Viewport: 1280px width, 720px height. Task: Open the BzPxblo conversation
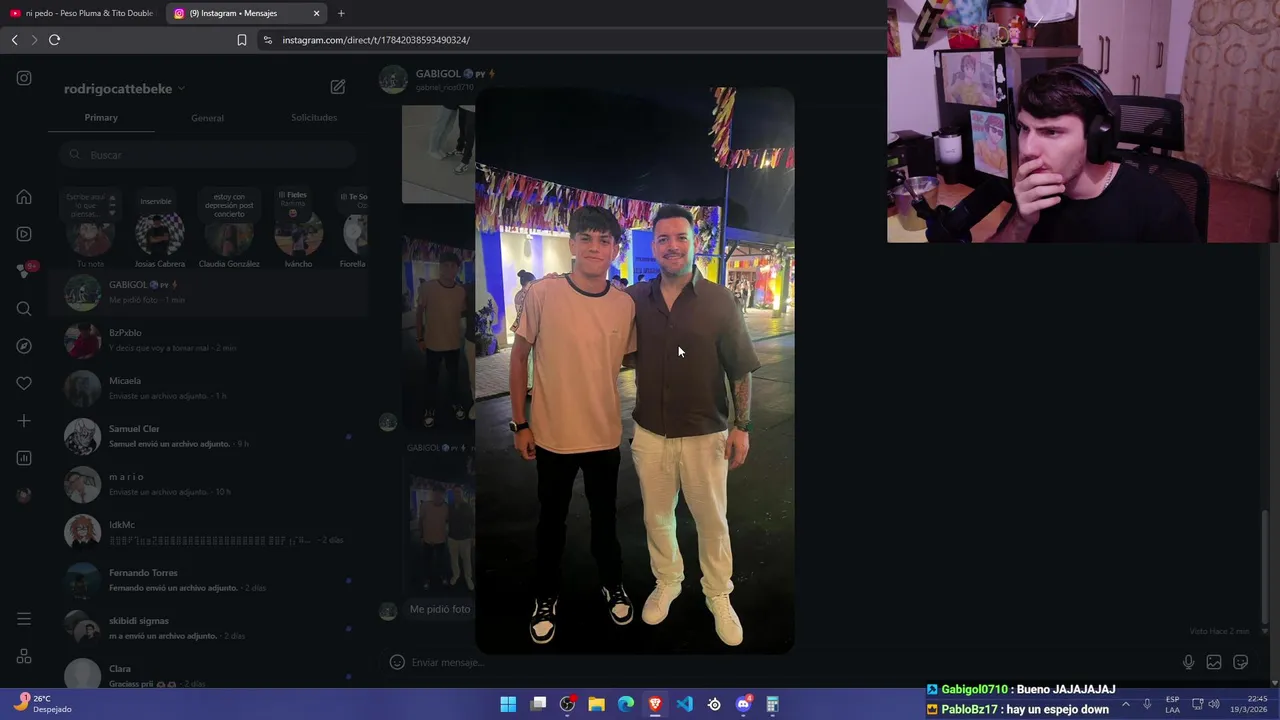tap(208, 340)
